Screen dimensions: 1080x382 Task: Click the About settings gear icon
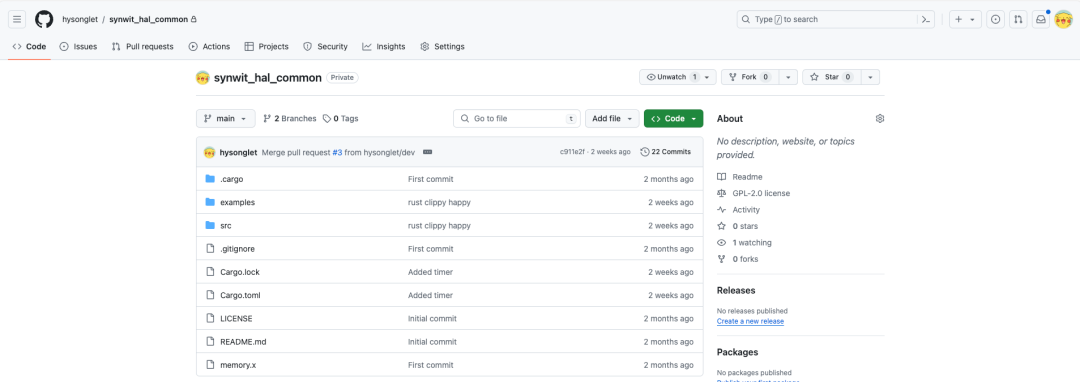pyautogui.click(x=880, y=118)
